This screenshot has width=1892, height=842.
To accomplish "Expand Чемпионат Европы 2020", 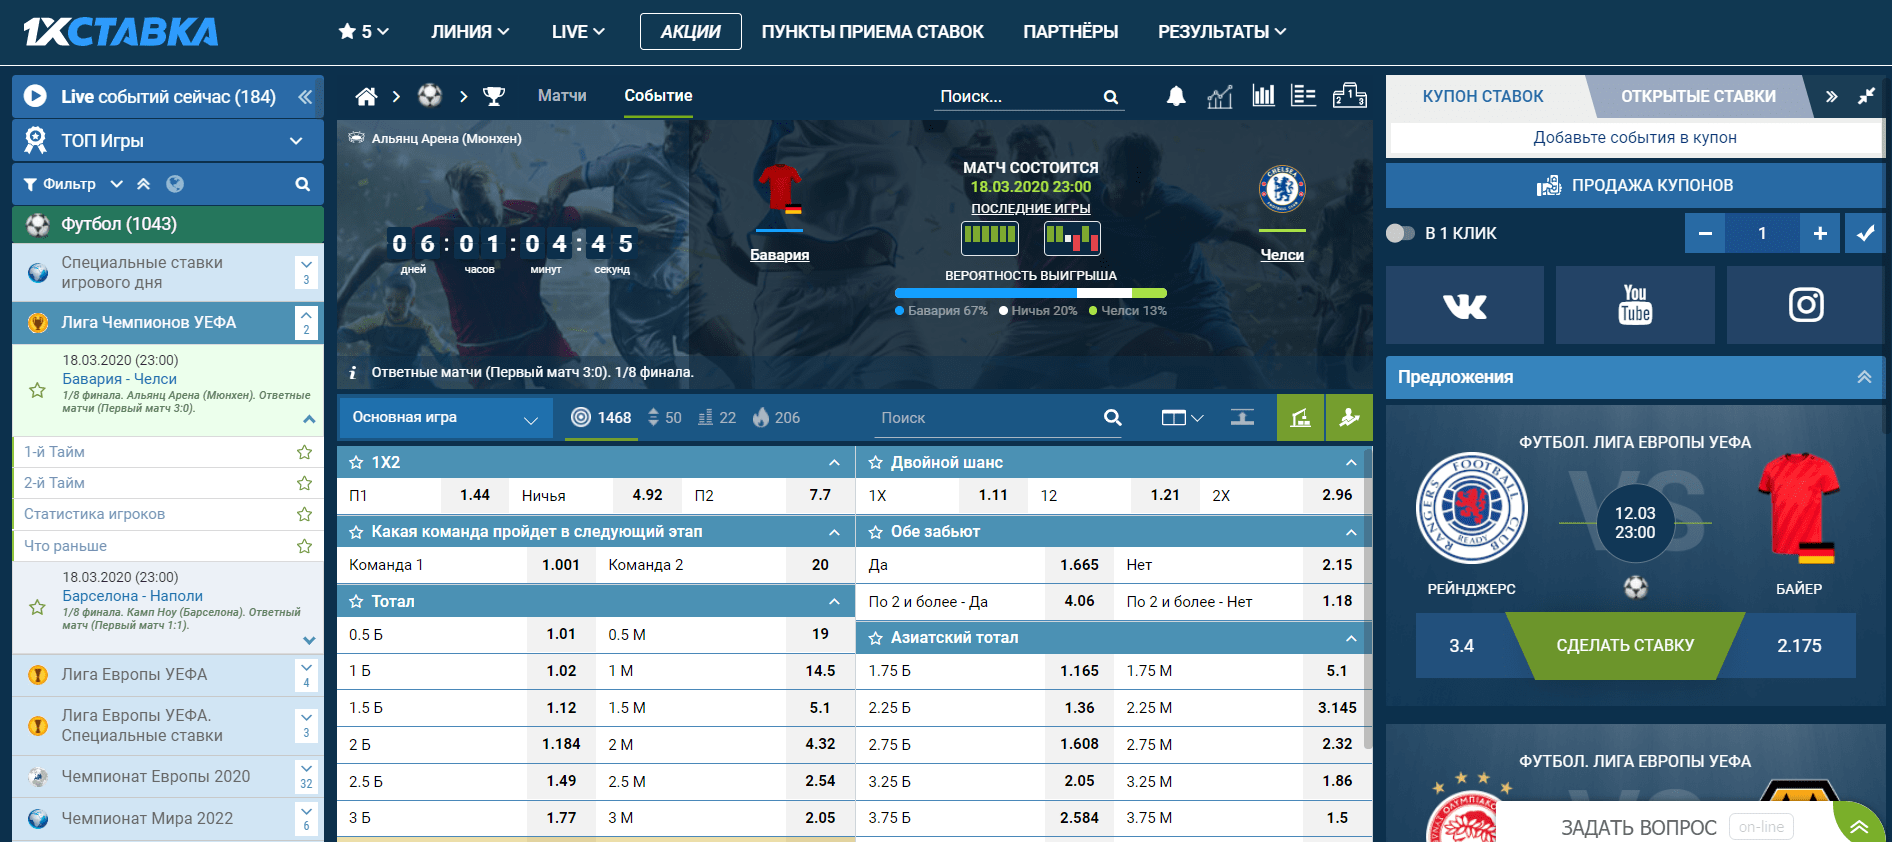I will point(306,776).
